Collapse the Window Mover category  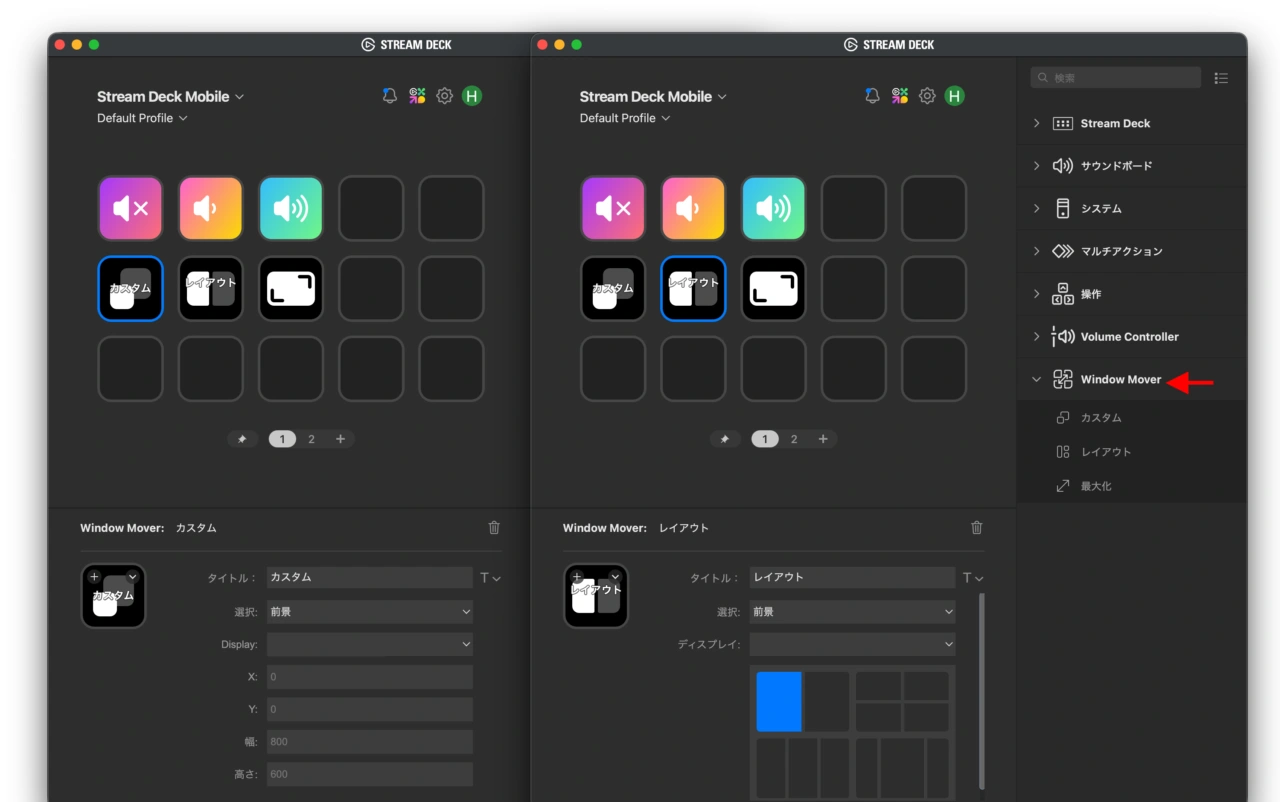click(x=1036, y=379)
